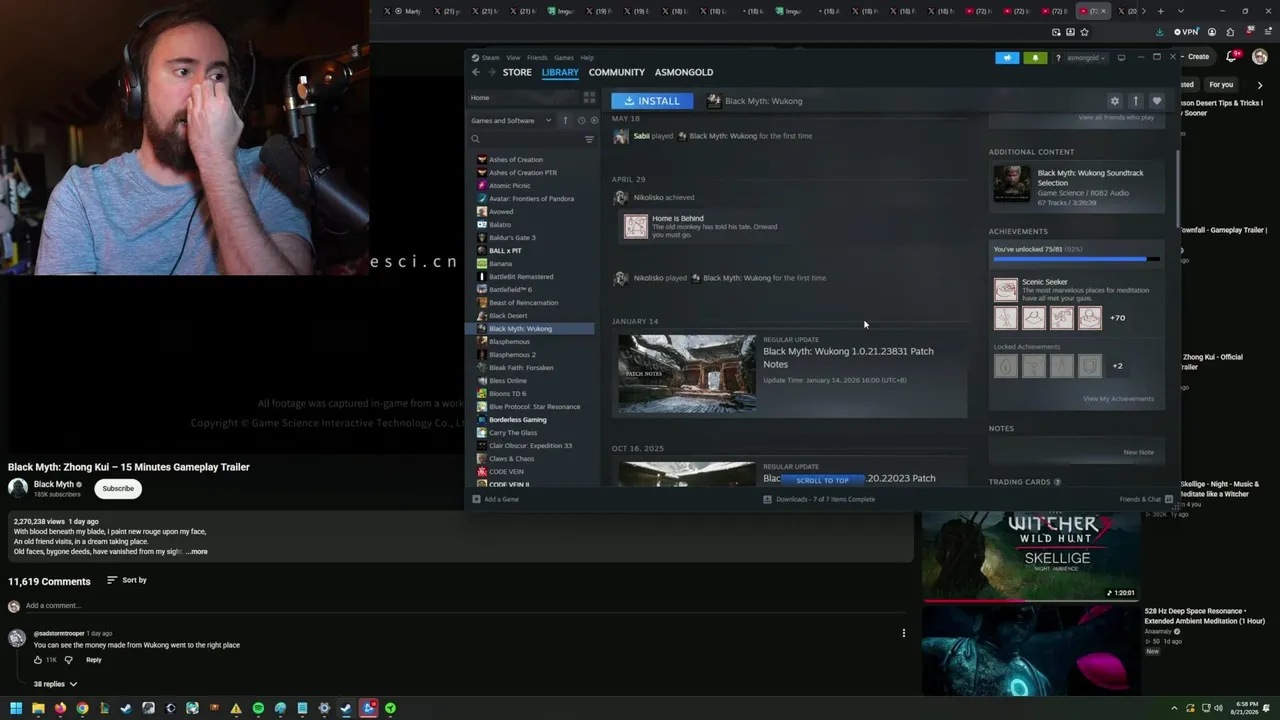This screenshot has height=720, width=1280.
Task: Open Spotify from the taskbar
Action: [x=258, y=709]
